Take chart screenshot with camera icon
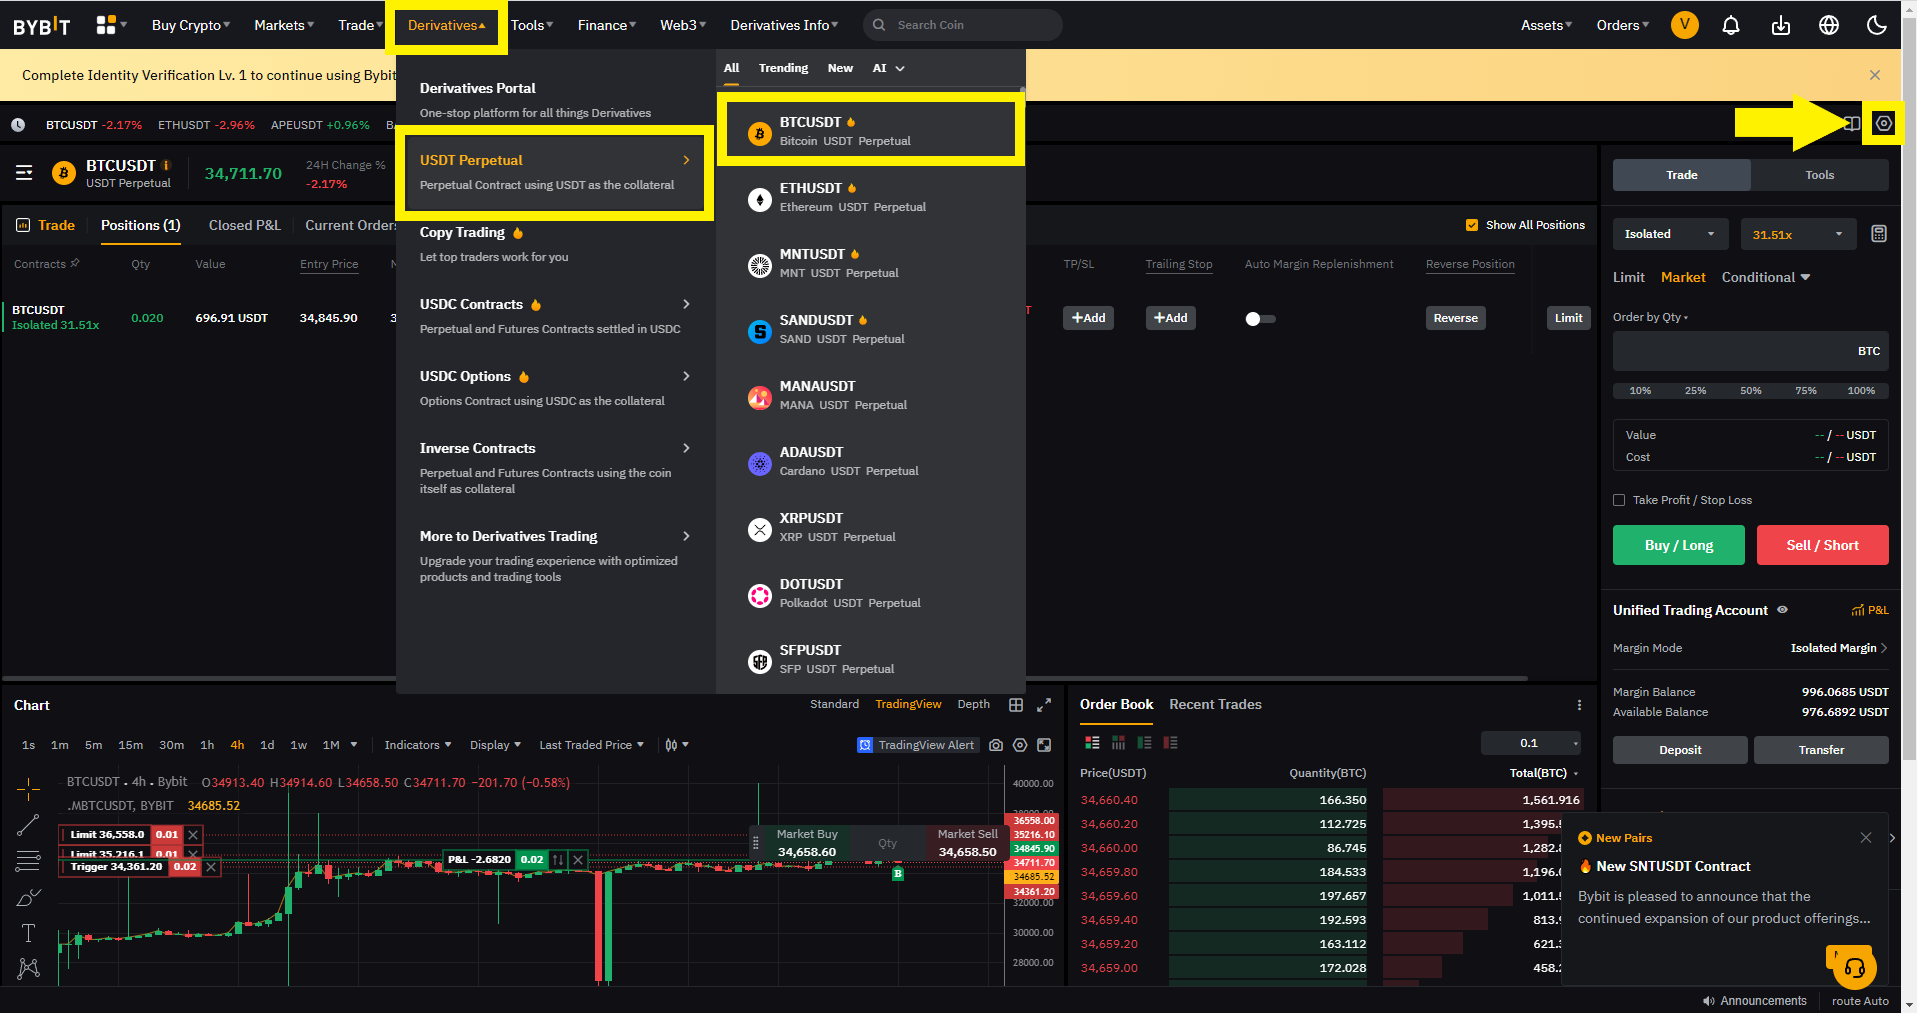 tap(996, 745)
